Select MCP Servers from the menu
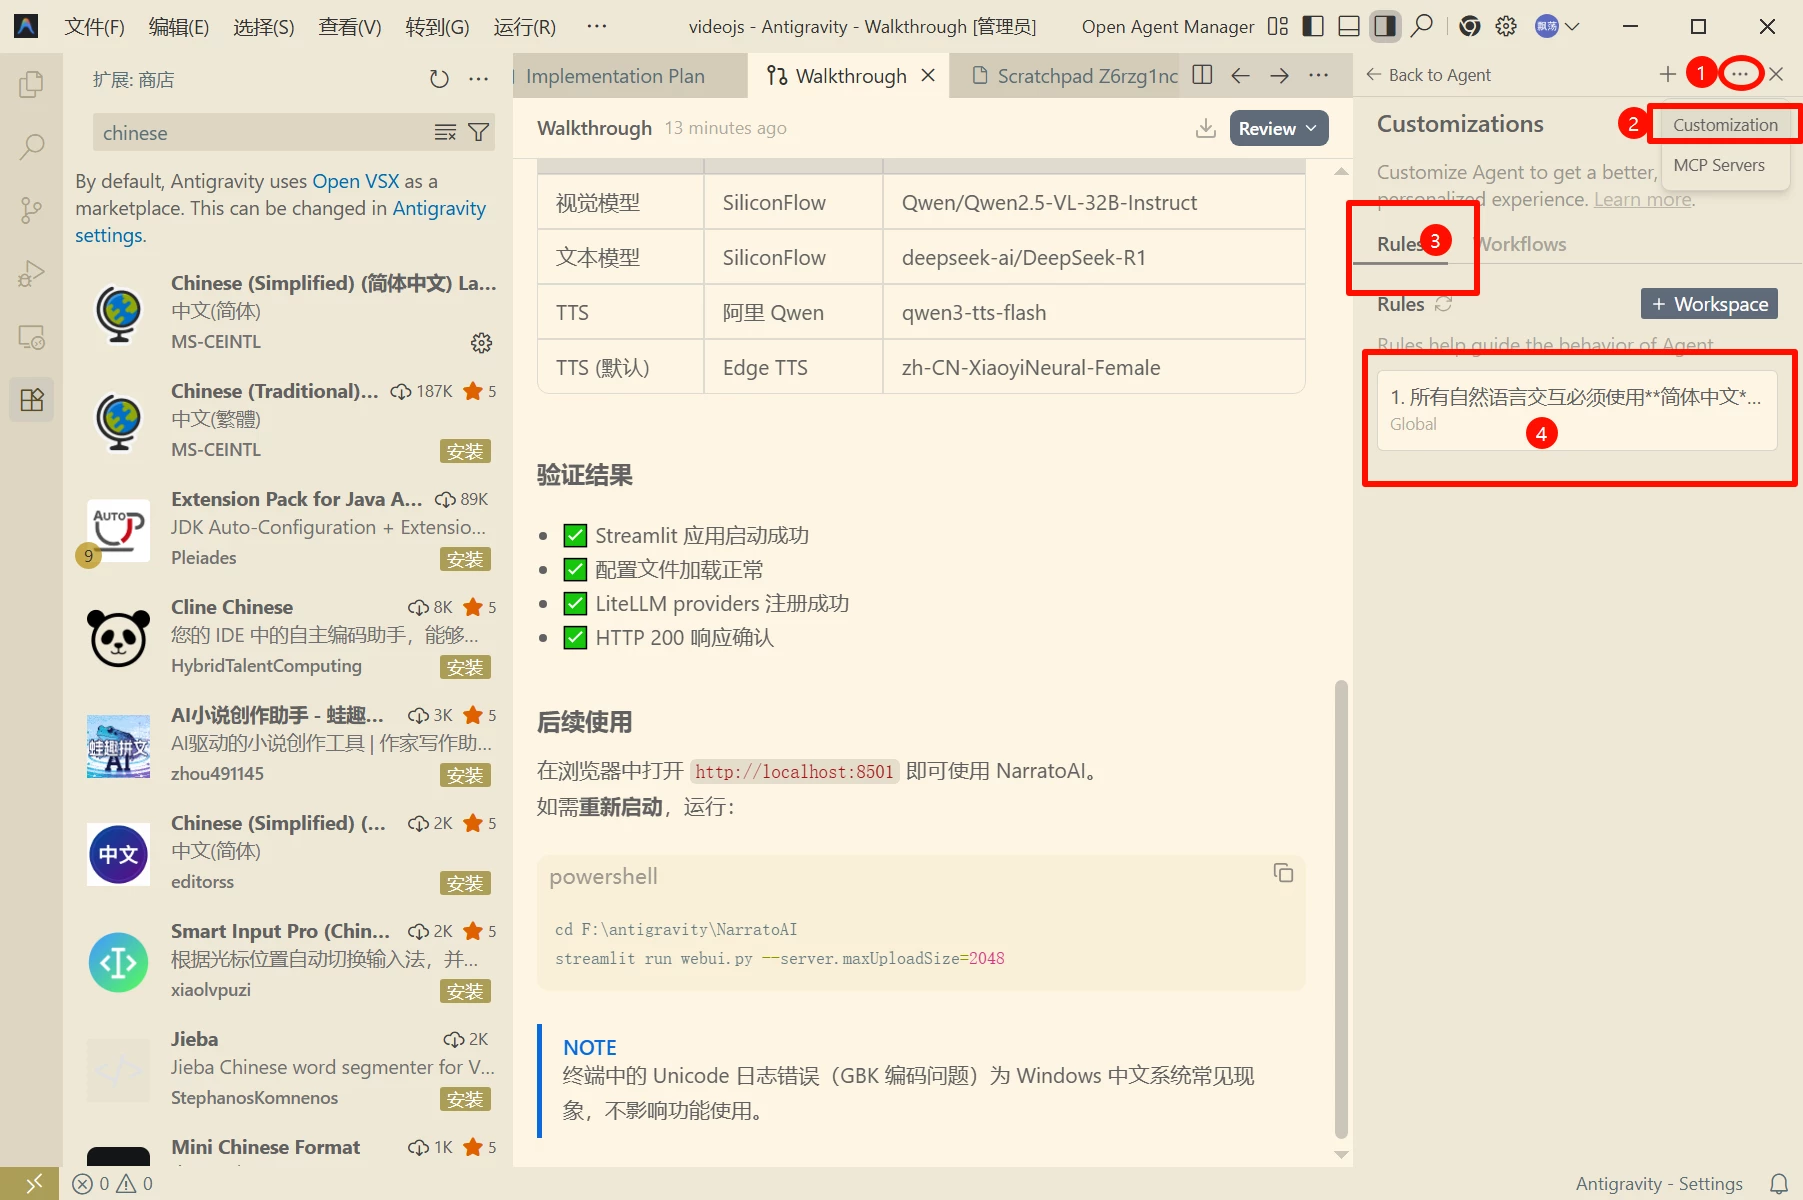Screen dimensions: 1803x1200 click(x=1718, y=165)
